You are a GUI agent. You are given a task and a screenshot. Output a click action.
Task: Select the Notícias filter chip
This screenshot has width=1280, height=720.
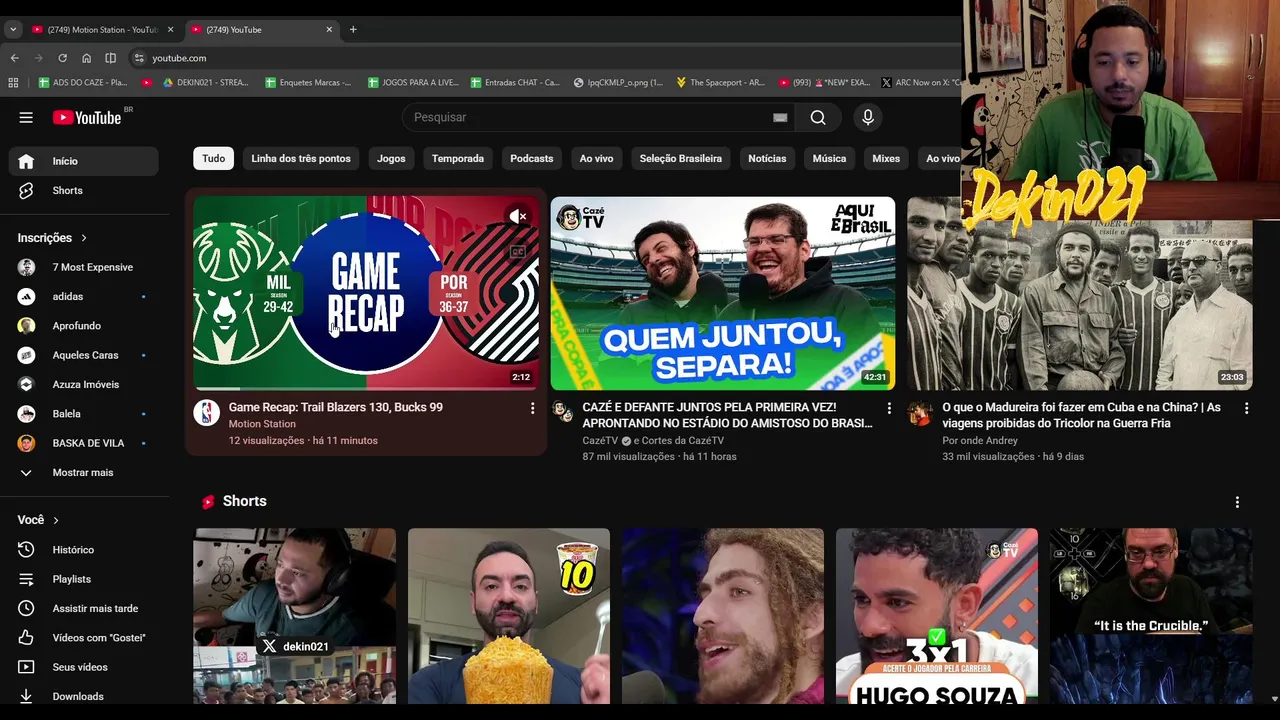767,158
